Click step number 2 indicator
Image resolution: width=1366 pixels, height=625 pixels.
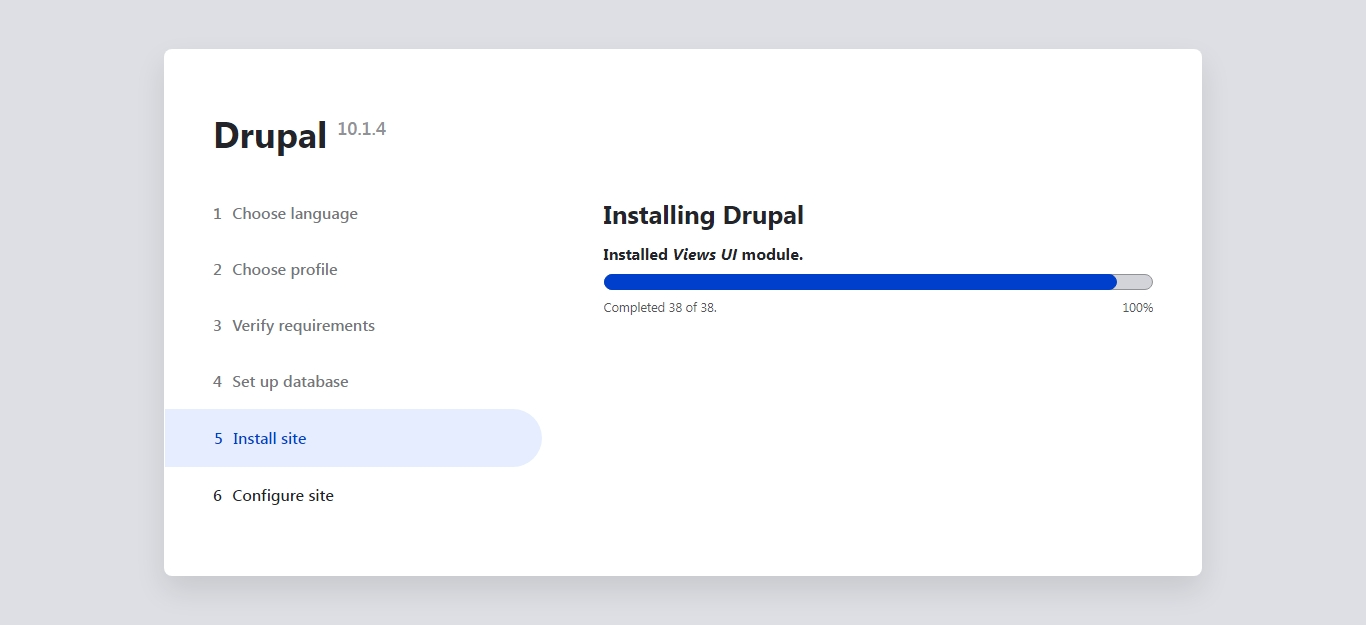pyautogui.click(x=216, y=269)
